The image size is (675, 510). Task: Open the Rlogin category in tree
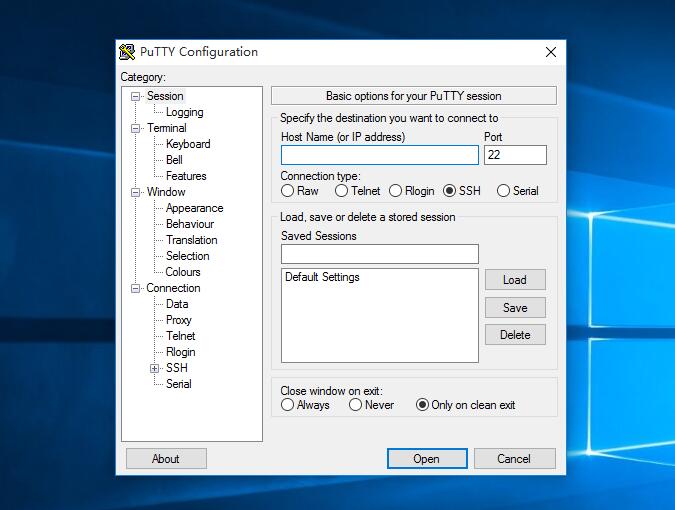click(x=180, y=352)
